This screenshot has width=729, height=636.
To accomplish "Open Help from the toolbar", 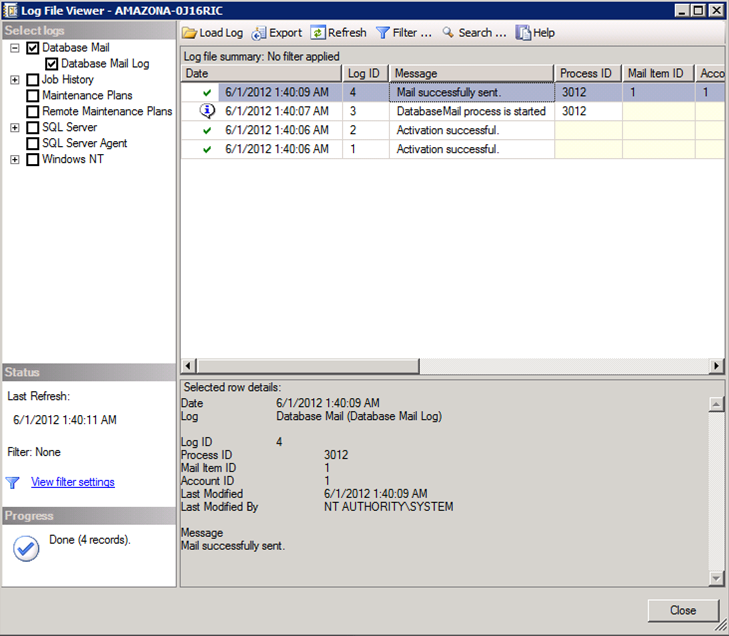I will [536, 33].
